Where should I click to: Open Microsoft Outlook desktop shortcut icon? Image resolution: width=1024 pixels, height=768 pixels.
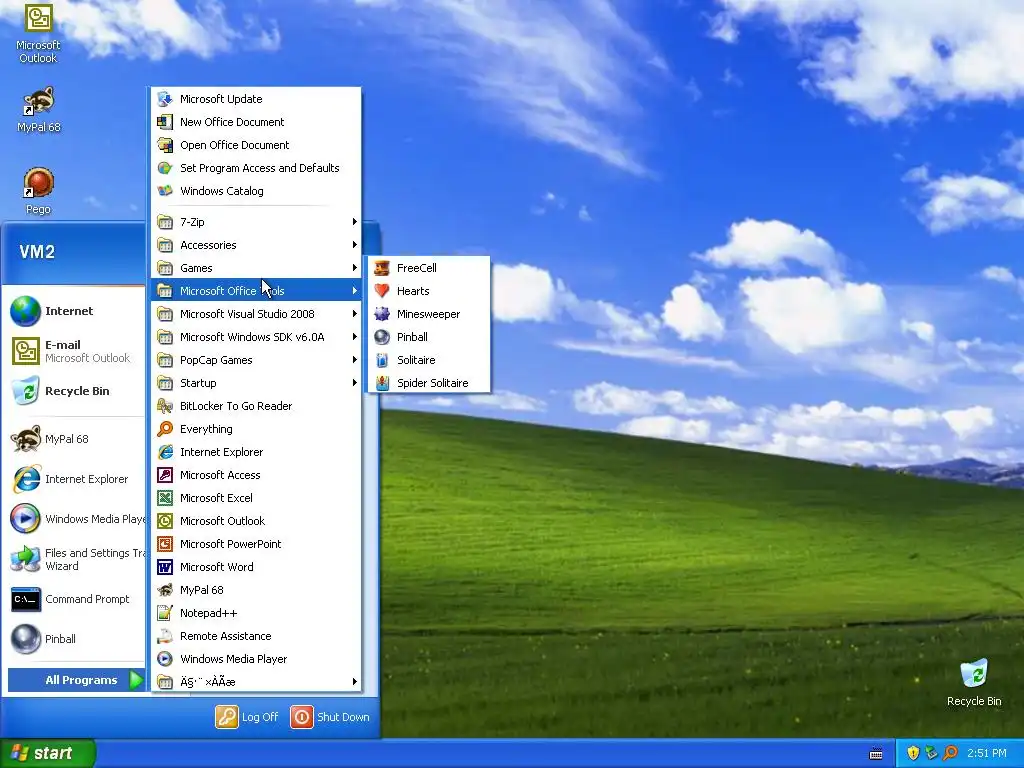click(x=38, y=33)
